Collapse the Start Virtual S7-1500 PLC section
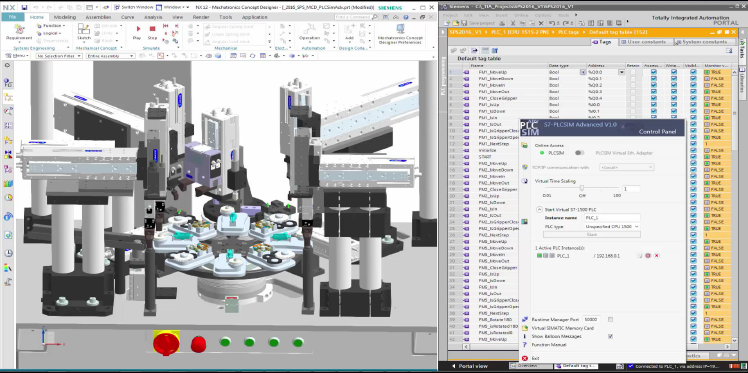This screenshot has height=373, width=748. (539, 209)
